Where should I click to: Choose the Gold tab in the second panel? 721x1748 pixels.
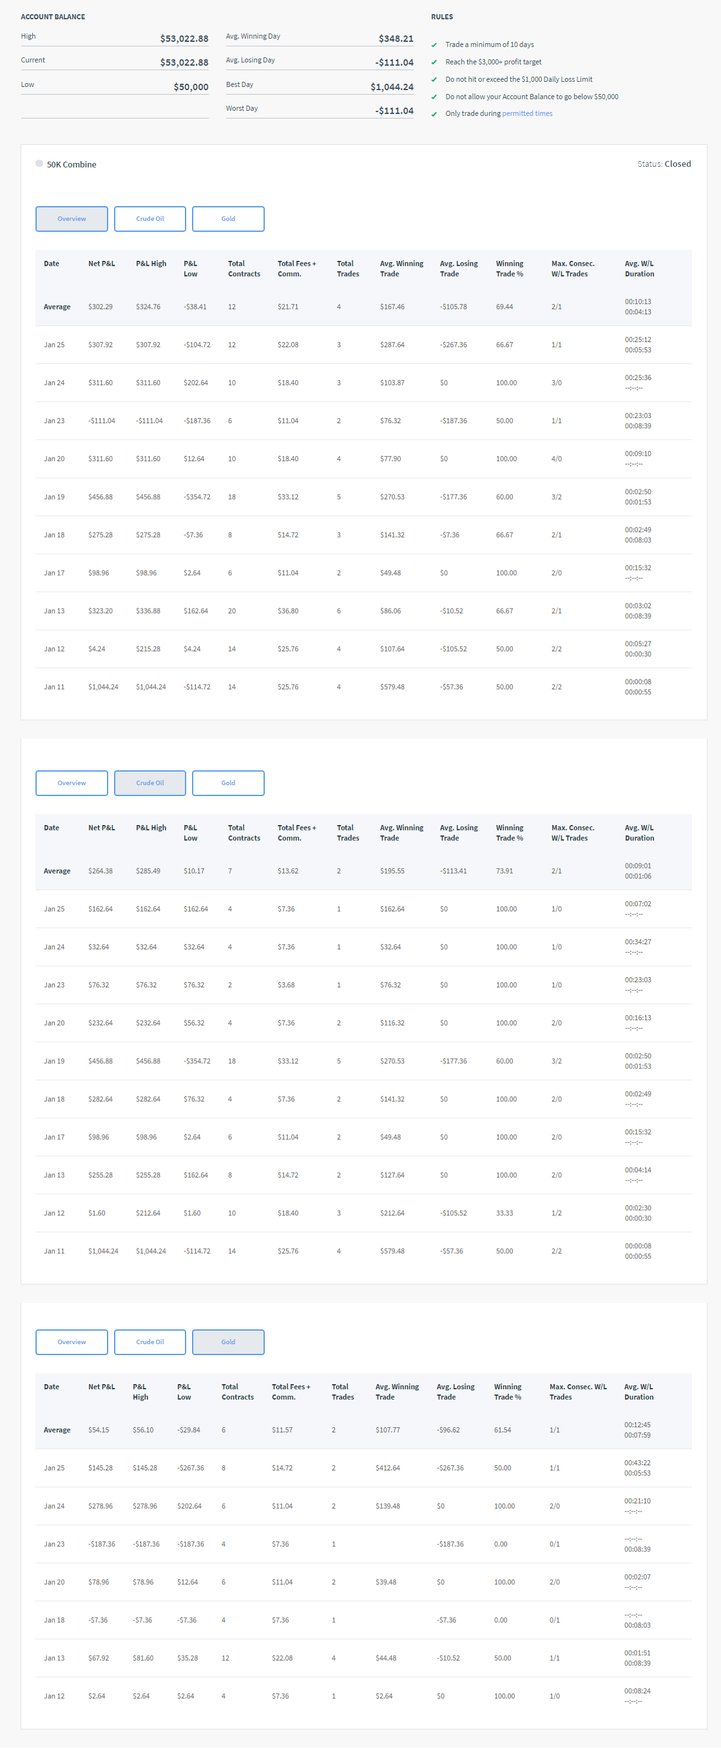pos(228,783)
